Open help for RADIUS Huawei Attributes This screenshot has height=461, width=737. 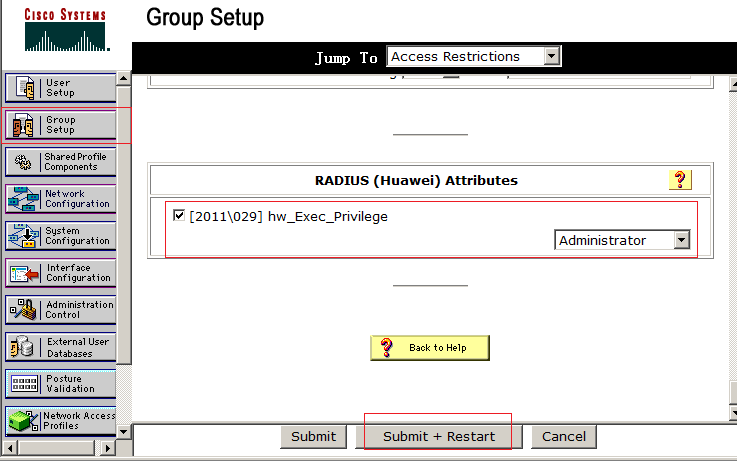click(x=680, y=180)
